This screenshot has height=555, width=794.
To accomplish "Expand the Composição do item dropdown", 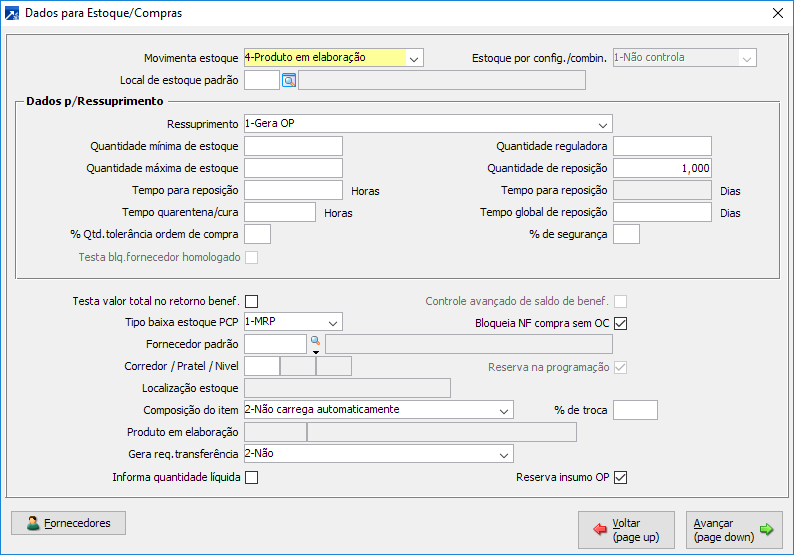I will pyautogui.click(x=503, y=410).
